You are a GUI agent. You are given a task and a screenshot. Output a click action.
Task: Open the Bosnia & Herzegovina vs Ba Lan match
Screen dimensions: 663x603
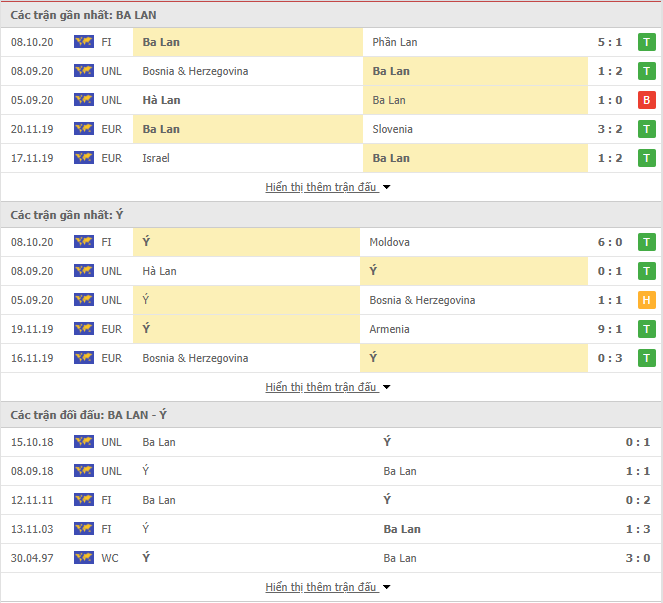pyautogui.click(x=331, y=71)
